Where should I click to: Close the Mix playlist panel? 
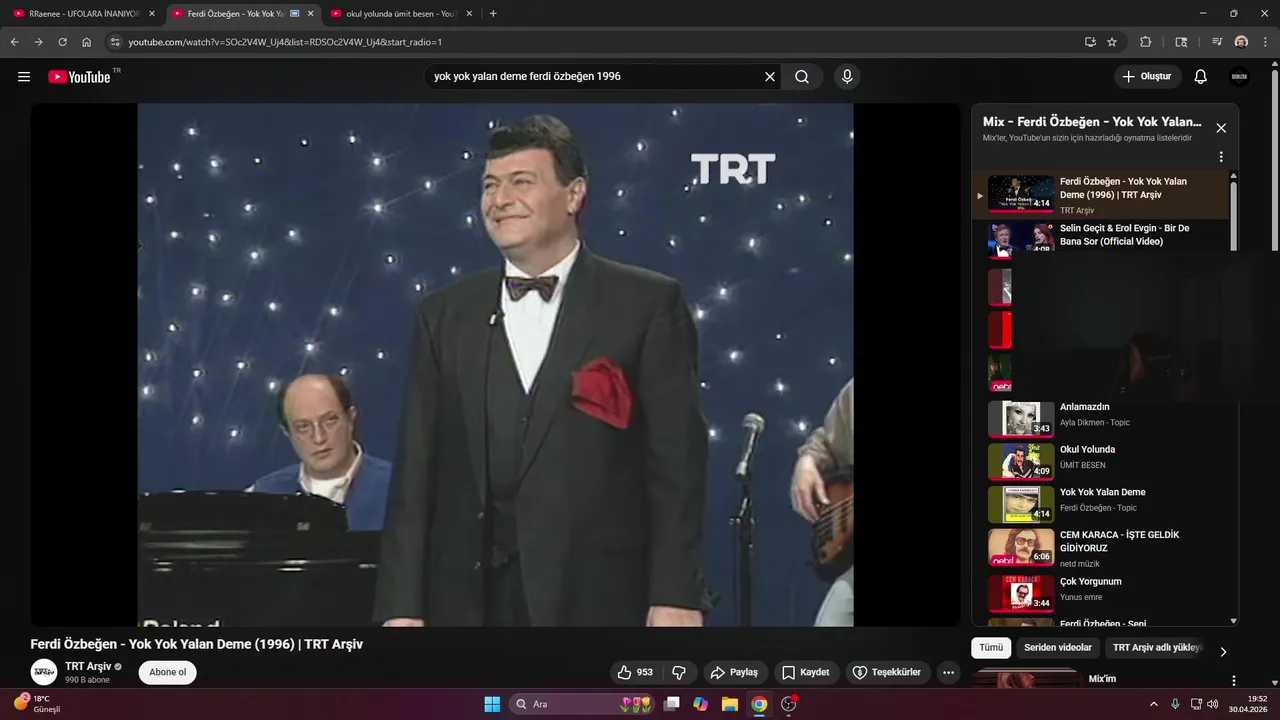tap(1221, 128)
